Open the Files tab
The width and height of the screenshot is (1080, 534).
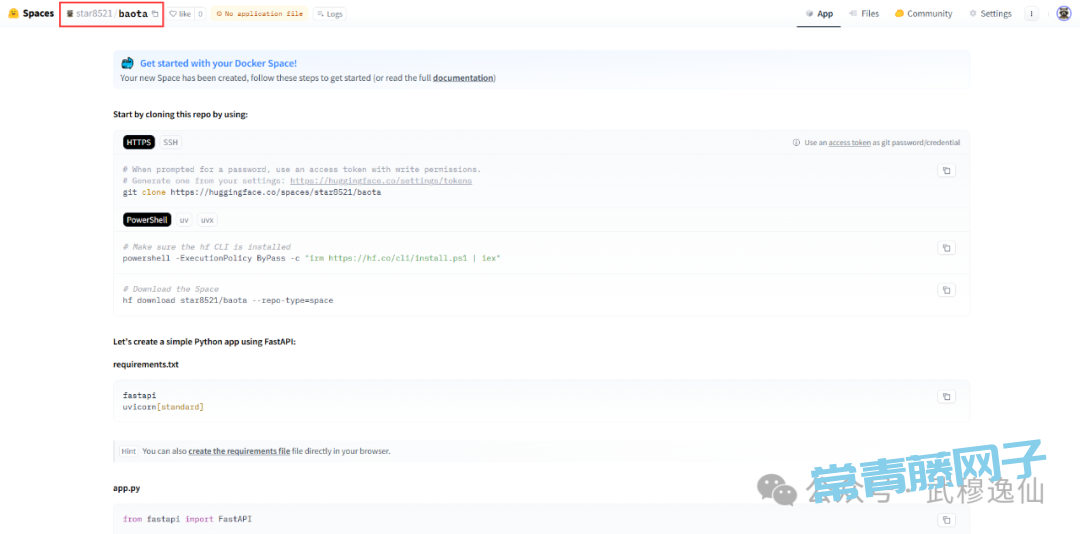(x=864, y=14)
